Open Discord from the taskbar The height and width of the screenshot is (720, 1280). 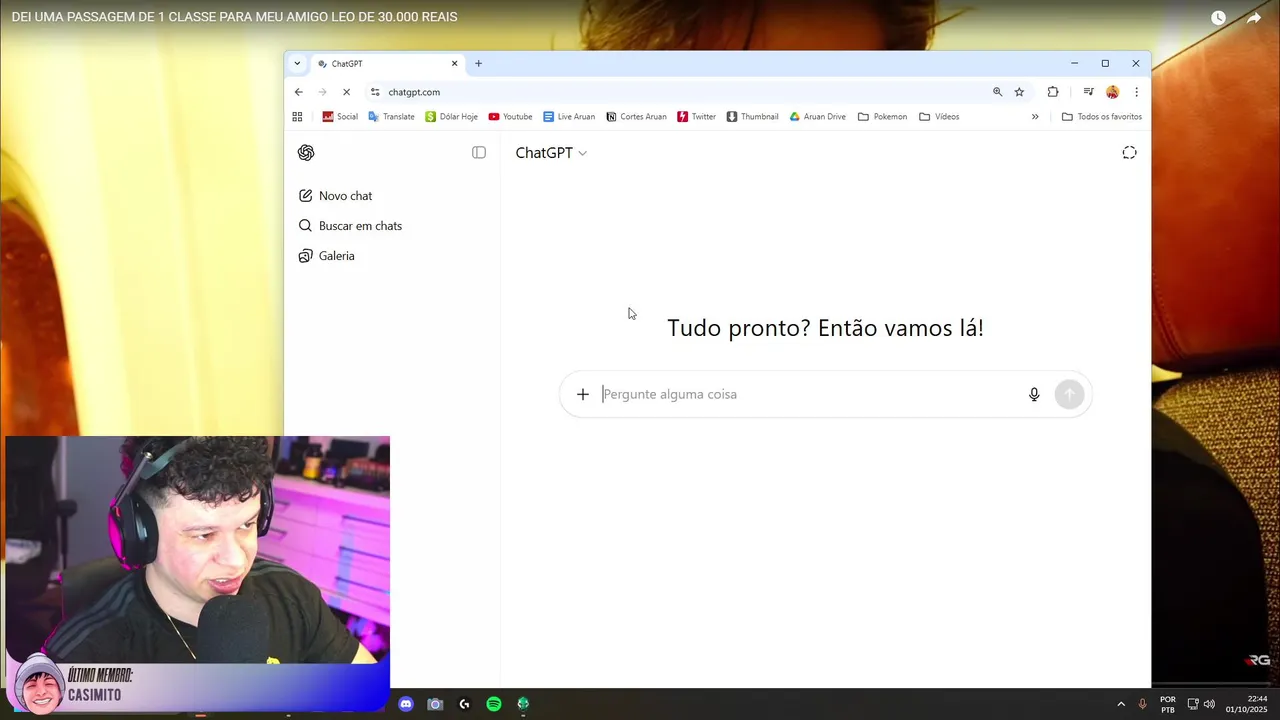pos(405,704)
